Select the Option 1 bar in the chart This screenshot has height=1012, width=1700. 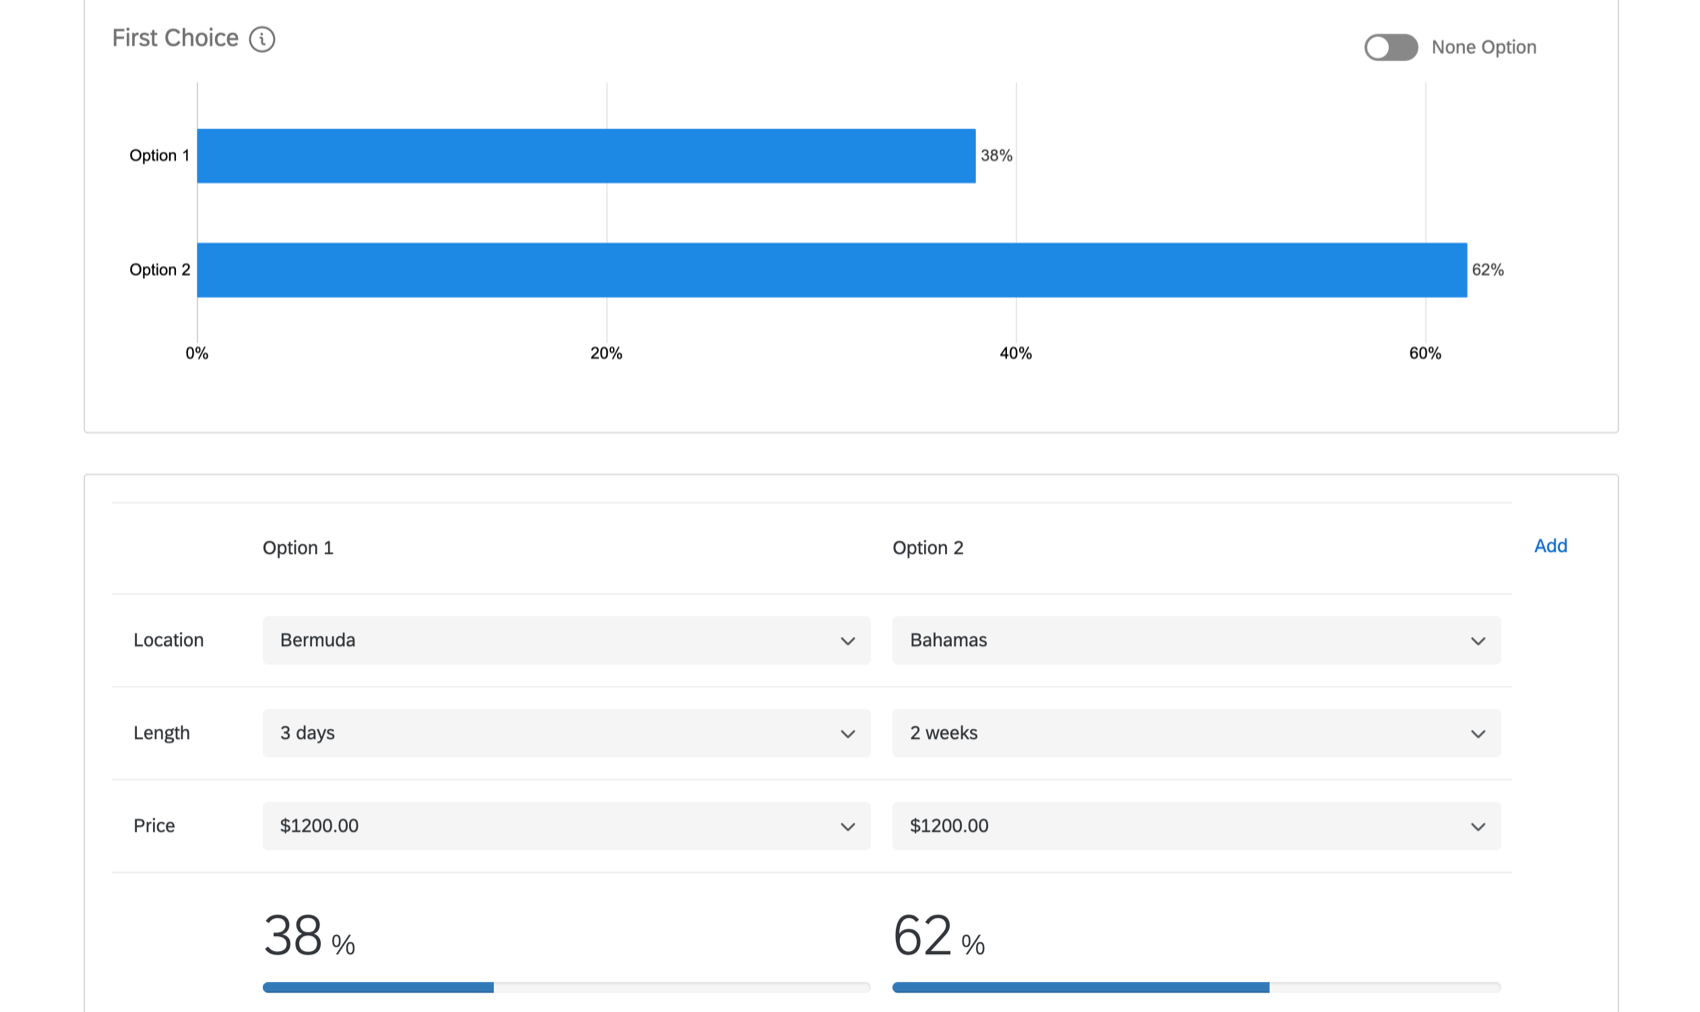585,155
